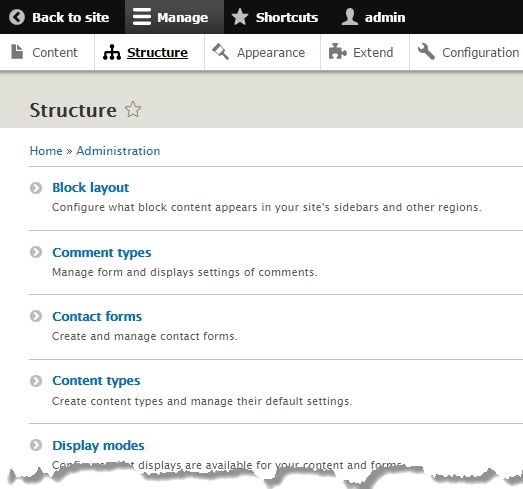Open the Display modes link

point(98,446)
